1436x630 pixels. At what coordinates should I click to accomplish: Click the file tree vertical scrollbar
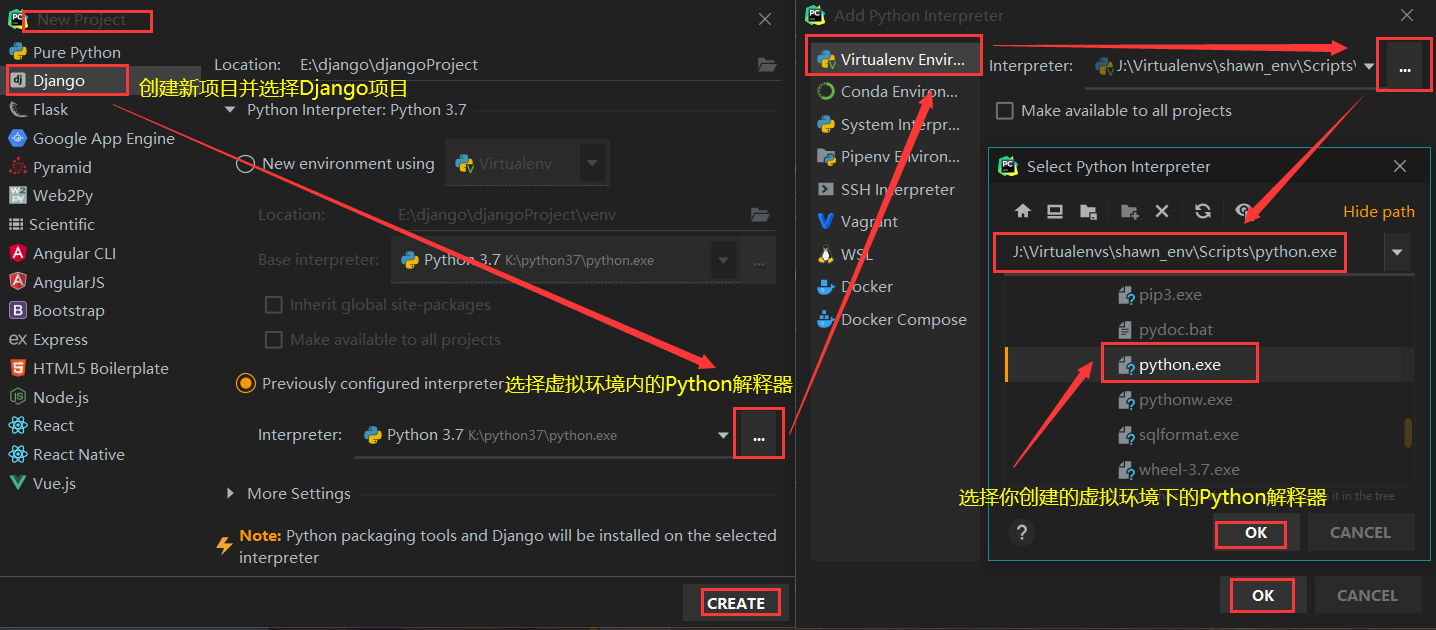(x=1408, y=433)
